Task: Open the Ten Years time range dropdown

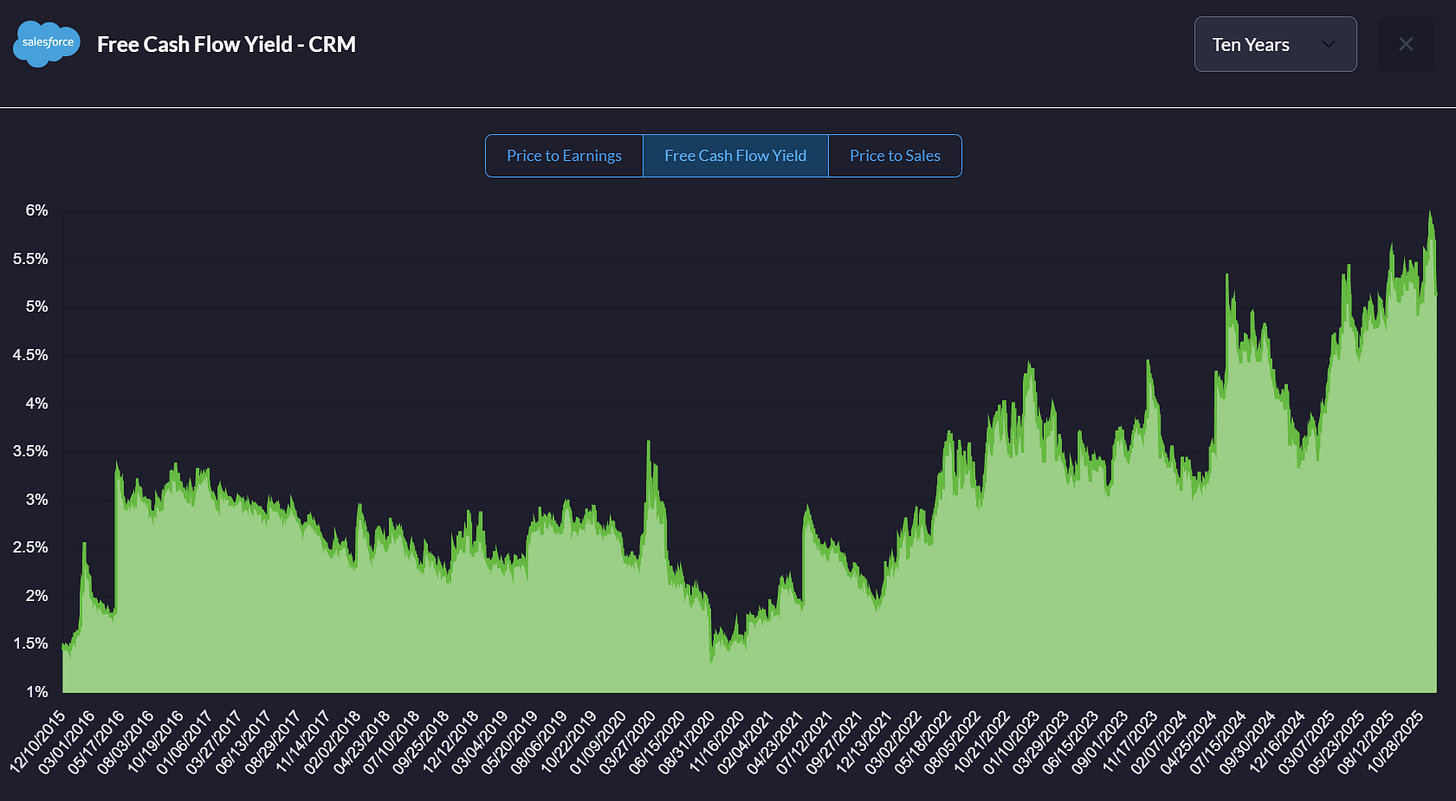Action: coord(1275,44)
